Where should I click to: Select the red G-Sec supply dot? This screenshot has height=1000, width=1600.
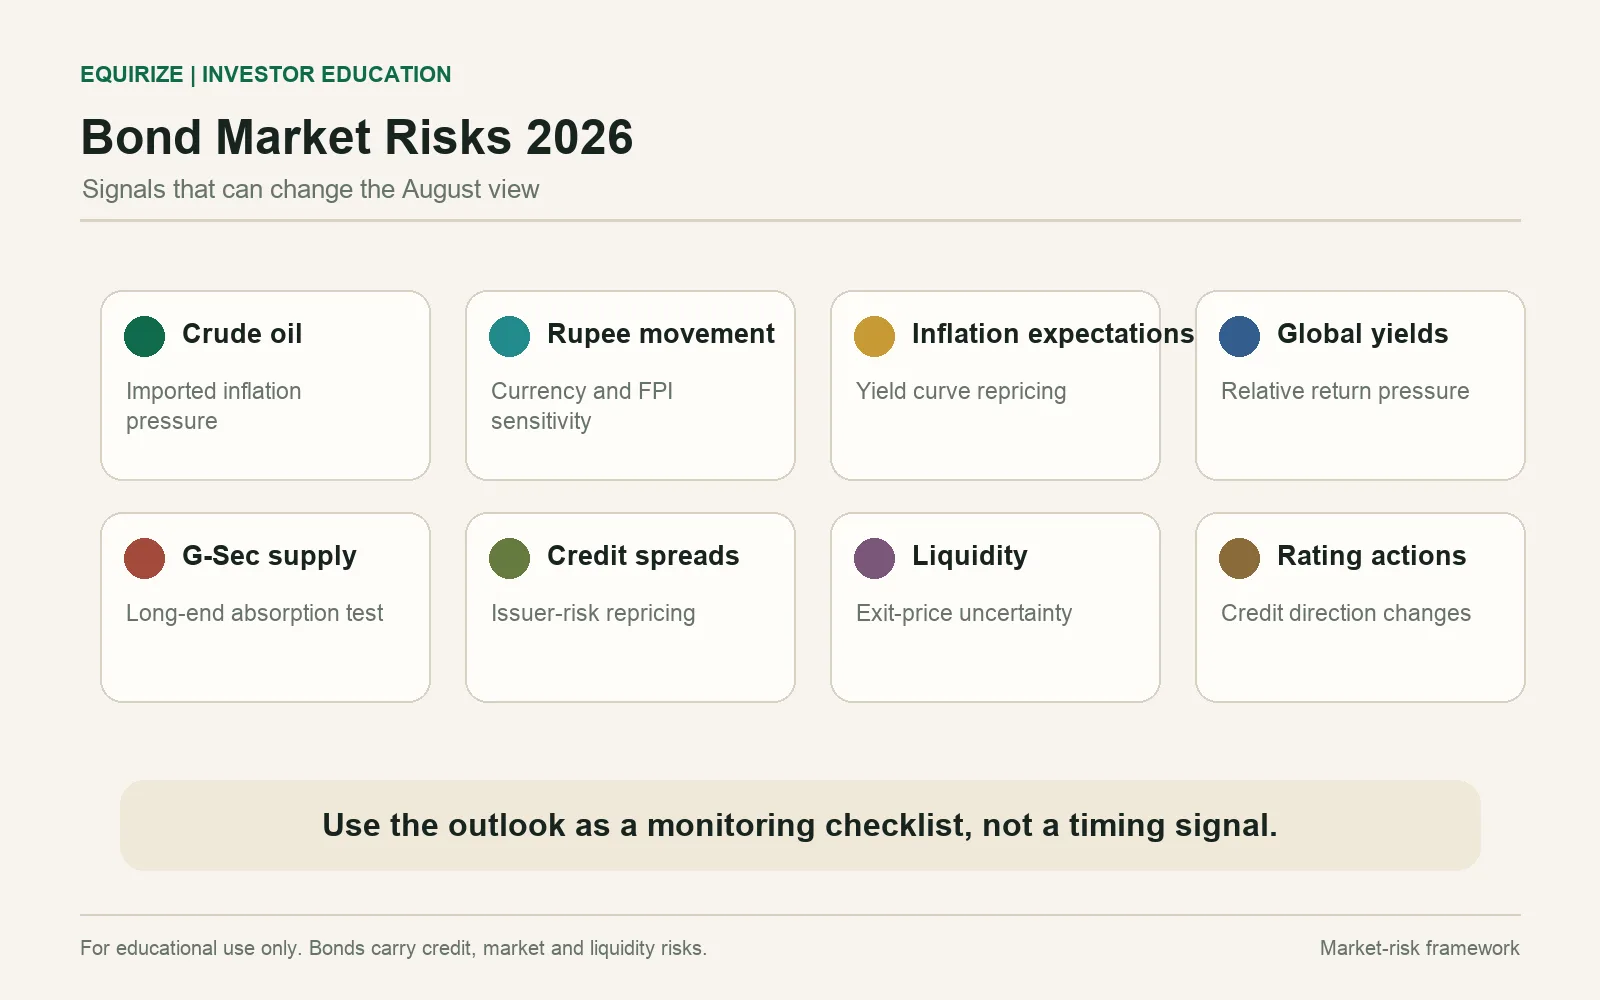(x=144, y=558)
